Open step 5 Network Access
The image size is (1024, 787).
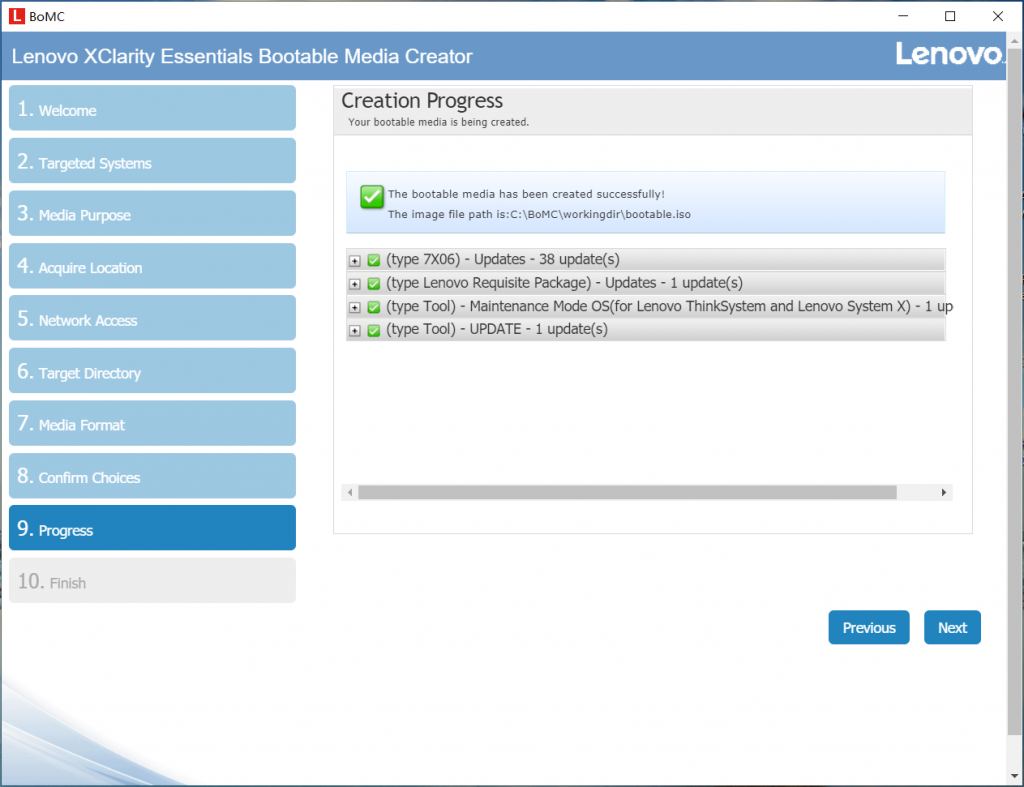[152, 318]
